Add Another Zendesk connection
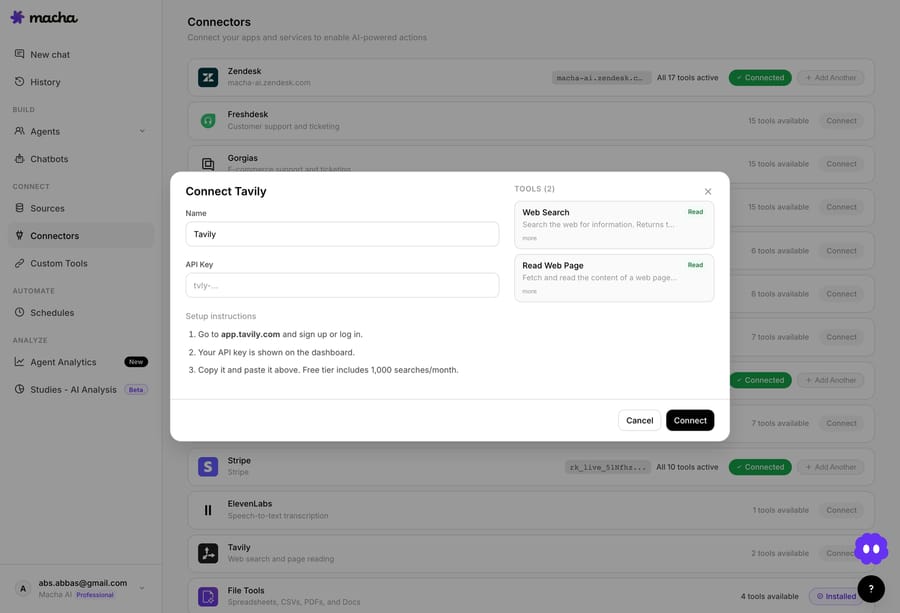The width and height of the screenshot is (900, 613). point(831,77)
